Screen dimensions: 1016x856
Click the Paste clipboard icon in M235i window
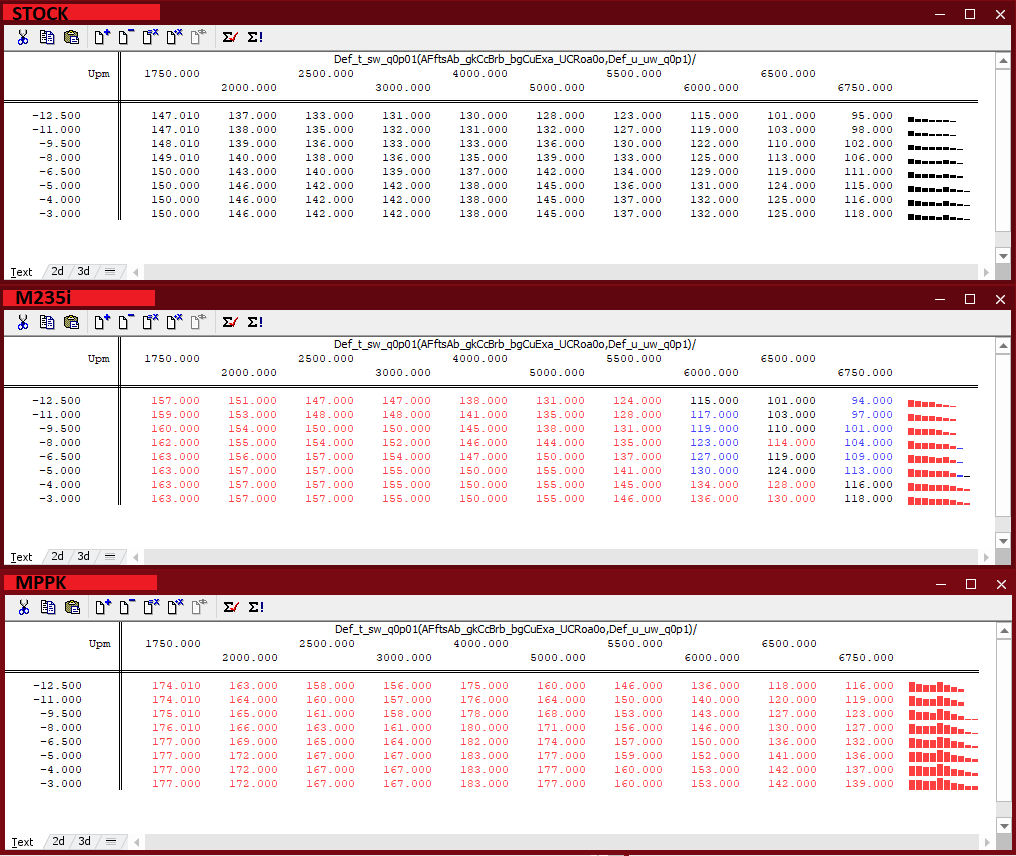pos(71,323)
